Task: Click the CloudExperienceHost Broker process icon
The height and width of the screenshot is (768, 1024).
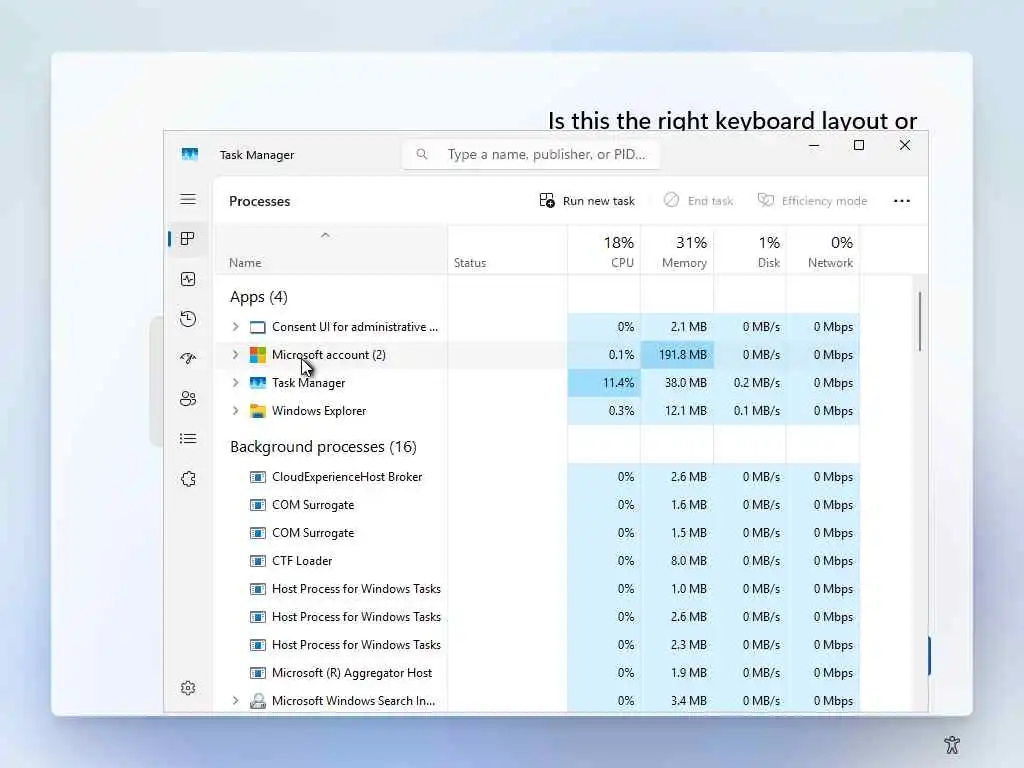Action: coord(258,477)
